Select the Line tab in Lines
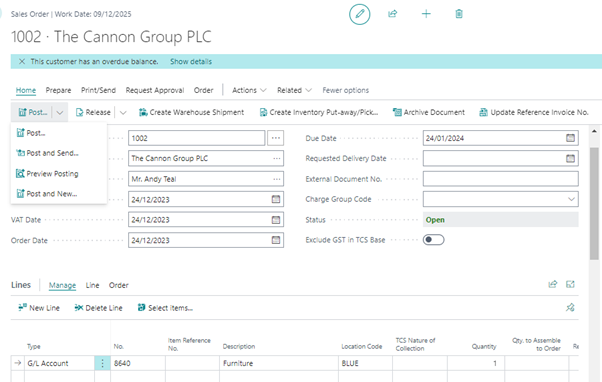 92,285
